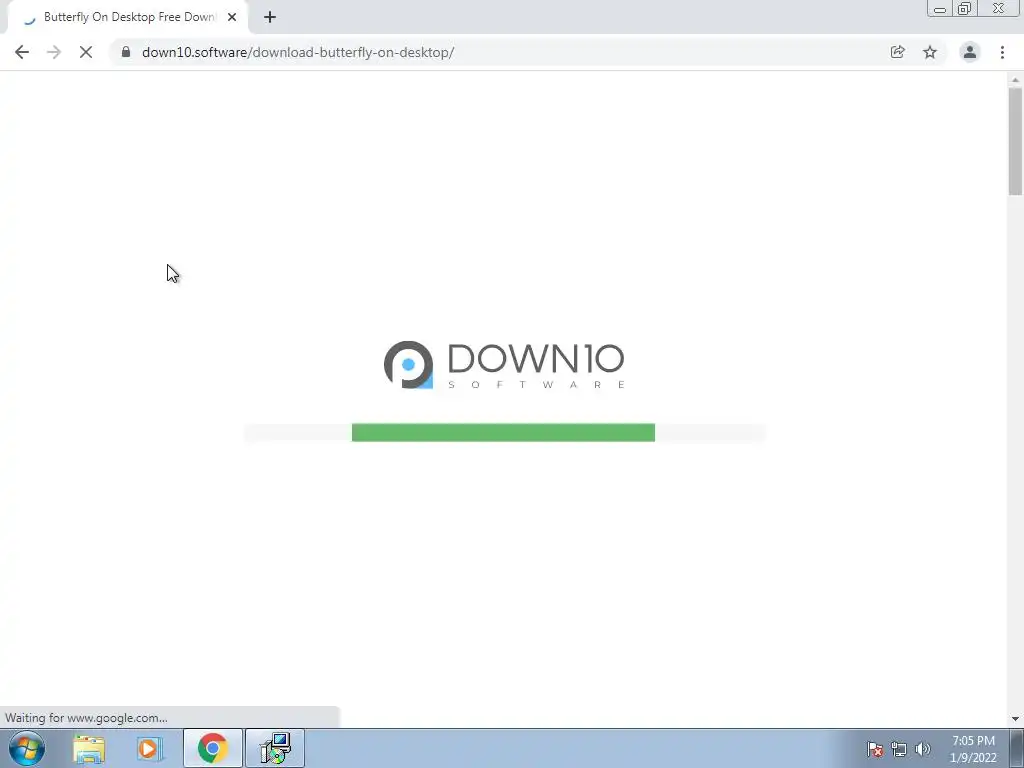Open a new browser tab
The height and width of the screenshot is (768, 1024).
270,17
